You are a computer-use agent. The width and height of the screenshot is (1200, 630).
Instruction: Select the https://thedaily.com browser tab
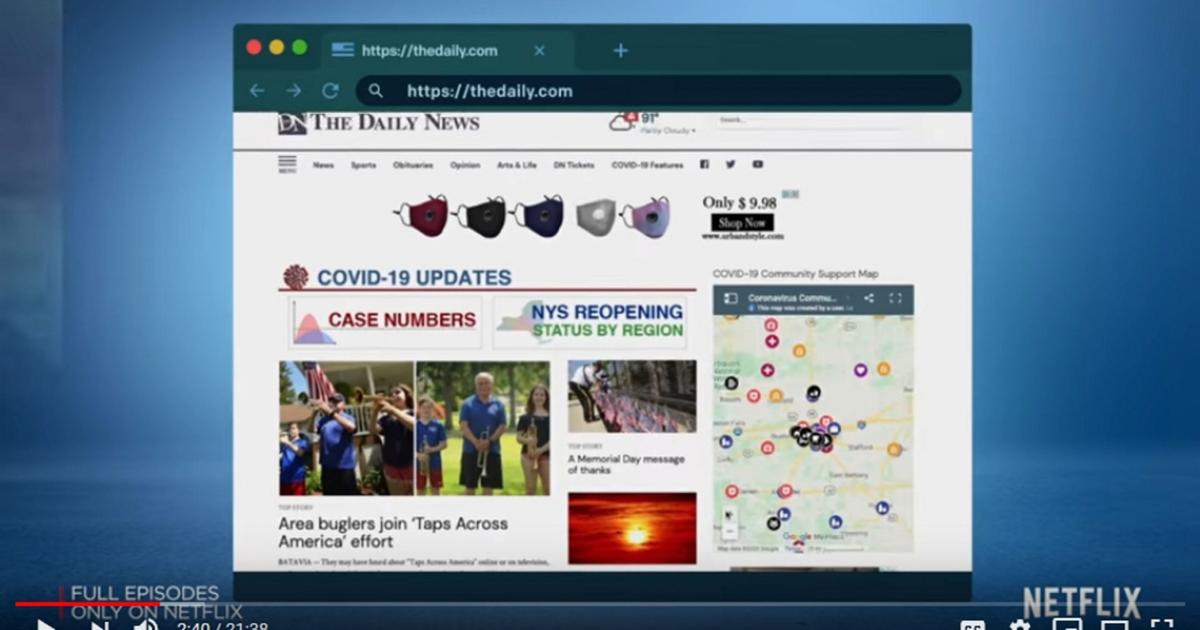coord(448,50)
